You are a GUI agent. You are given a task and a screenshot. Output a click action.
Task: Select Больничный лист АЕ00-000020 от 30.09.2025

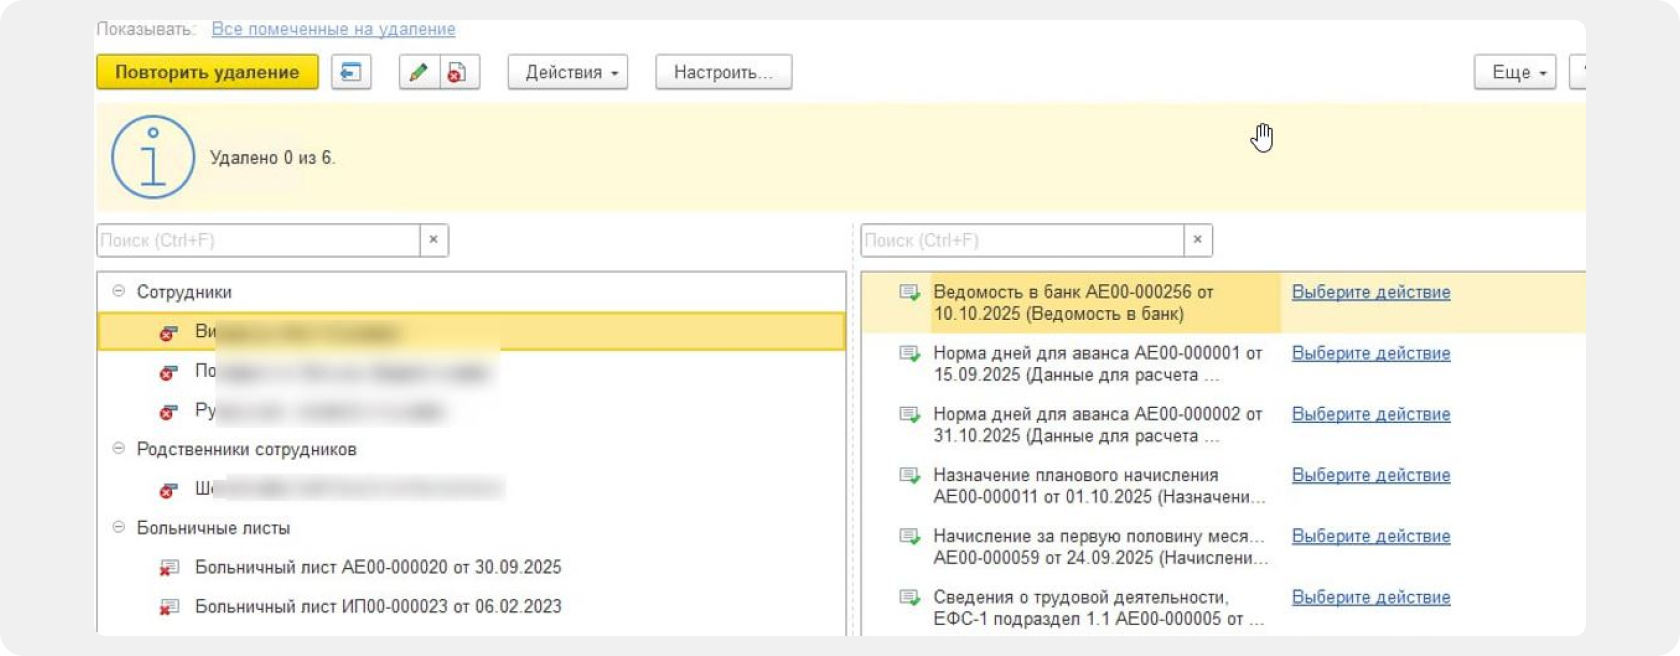[x=378, y=567]
